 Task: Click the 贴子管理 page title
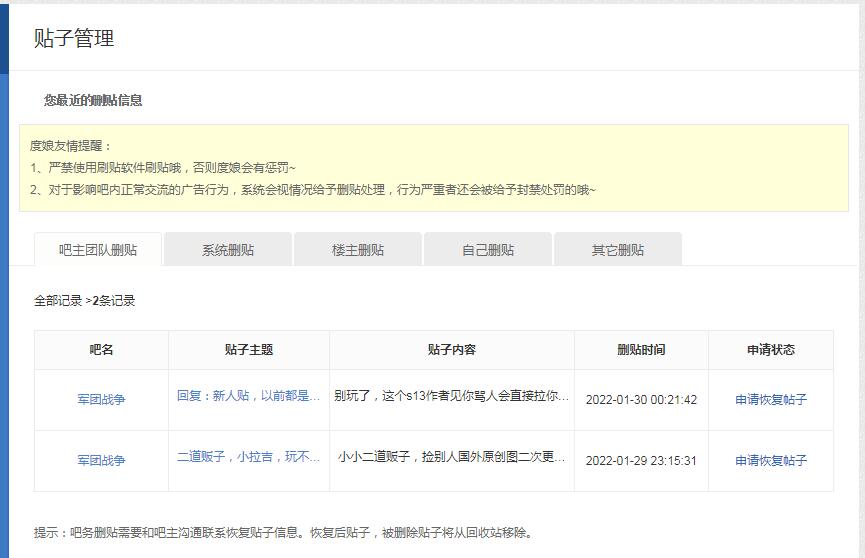(74, 38)
